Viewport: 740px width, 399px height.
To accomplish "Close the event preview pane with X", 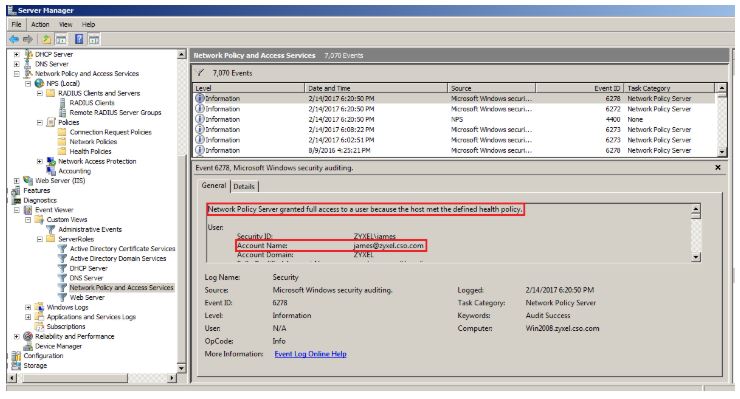I will point(718,168).
